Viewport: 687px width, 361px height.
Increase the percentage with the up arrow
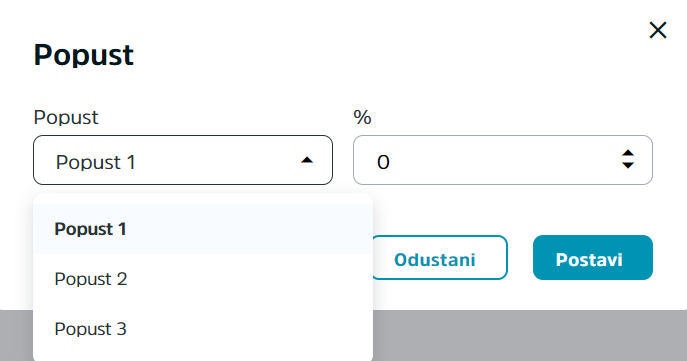click(x=628, y=153)
